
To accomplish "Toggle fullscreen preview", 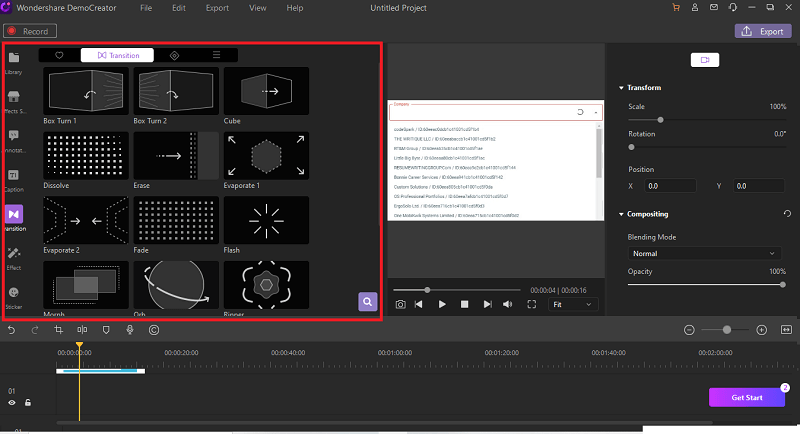I will (x=532, y=304).
